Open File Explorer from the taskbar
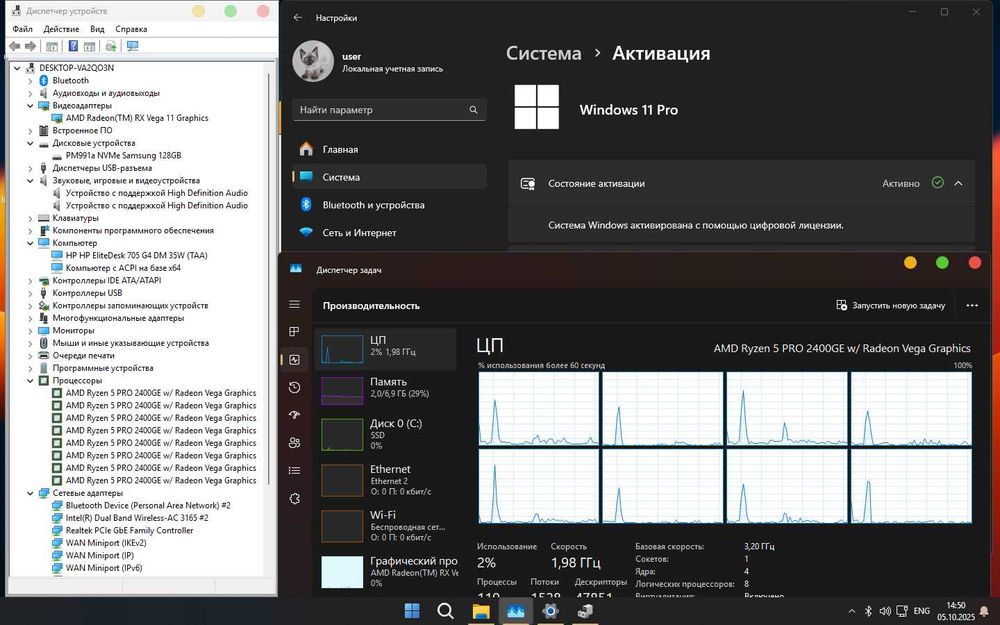1000x625 pixels. point(480,611)
